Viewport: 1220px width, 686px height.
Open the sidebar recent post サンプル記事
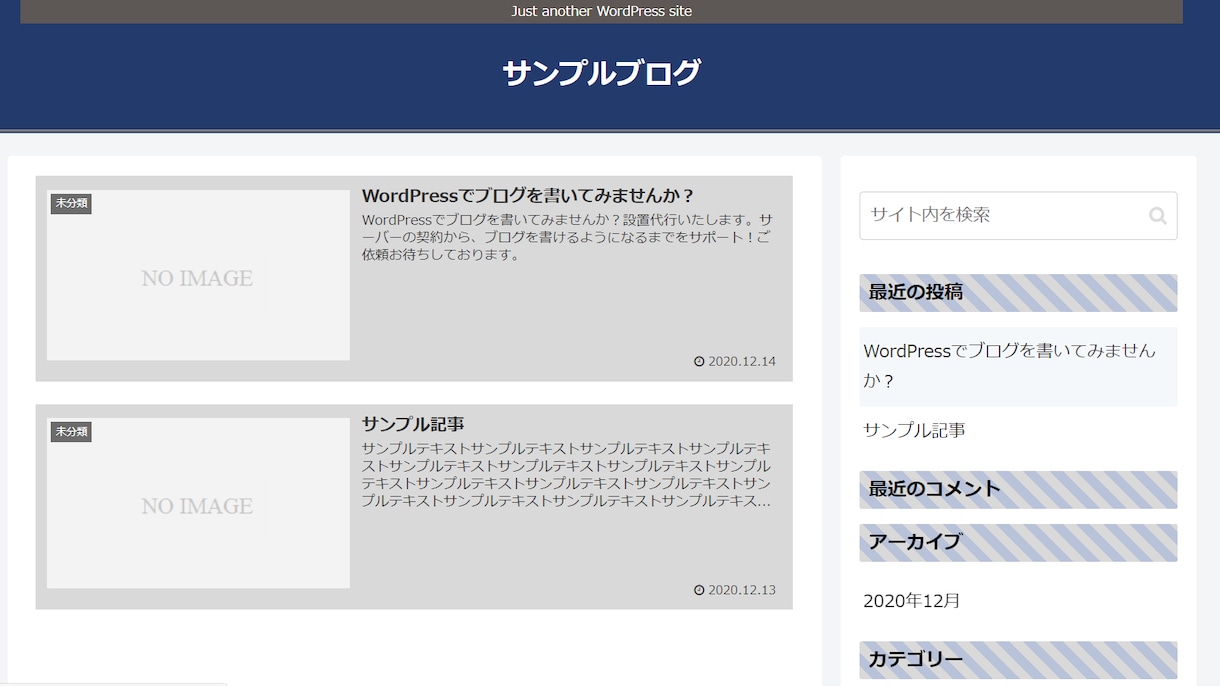click(914, 430)
